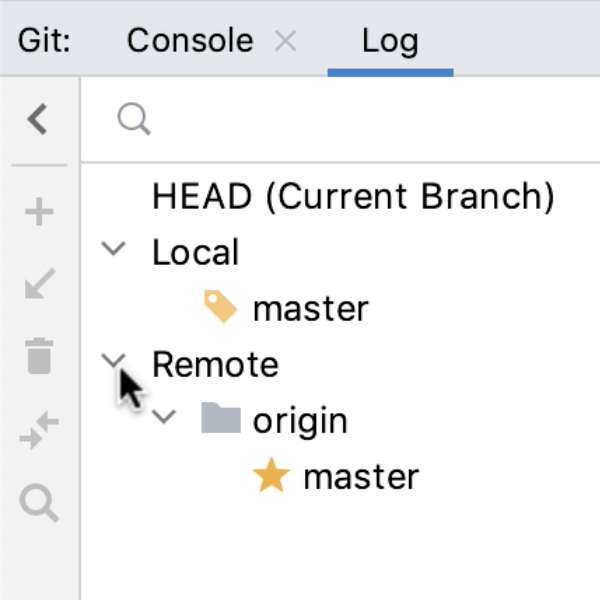Collapse the branches pane with the left arrow

click(x=38, y=121)
